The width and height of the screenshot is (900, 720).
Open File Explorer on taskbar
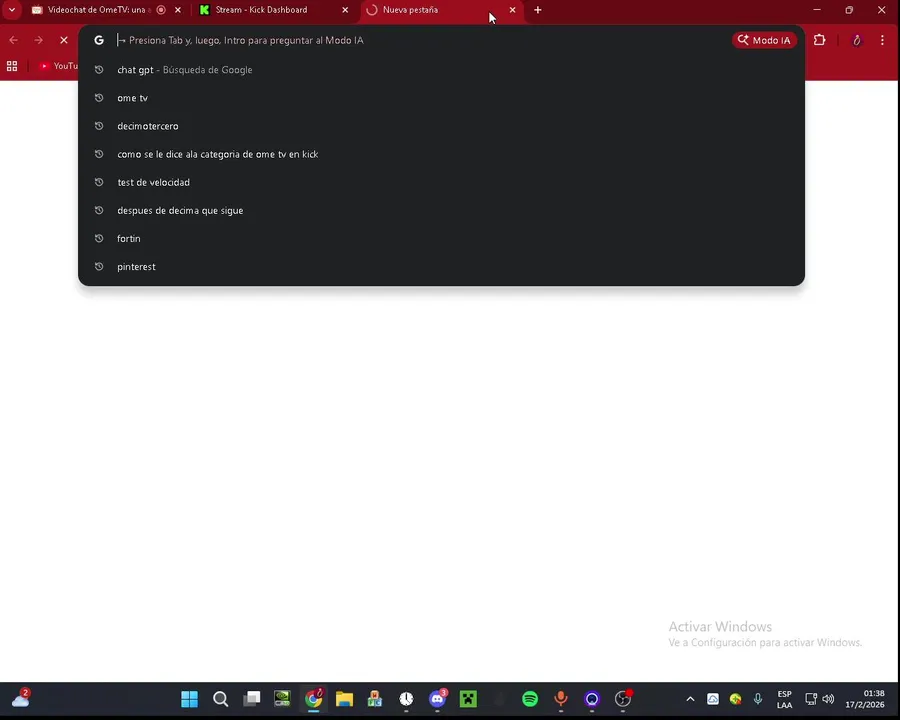(344, 699)
